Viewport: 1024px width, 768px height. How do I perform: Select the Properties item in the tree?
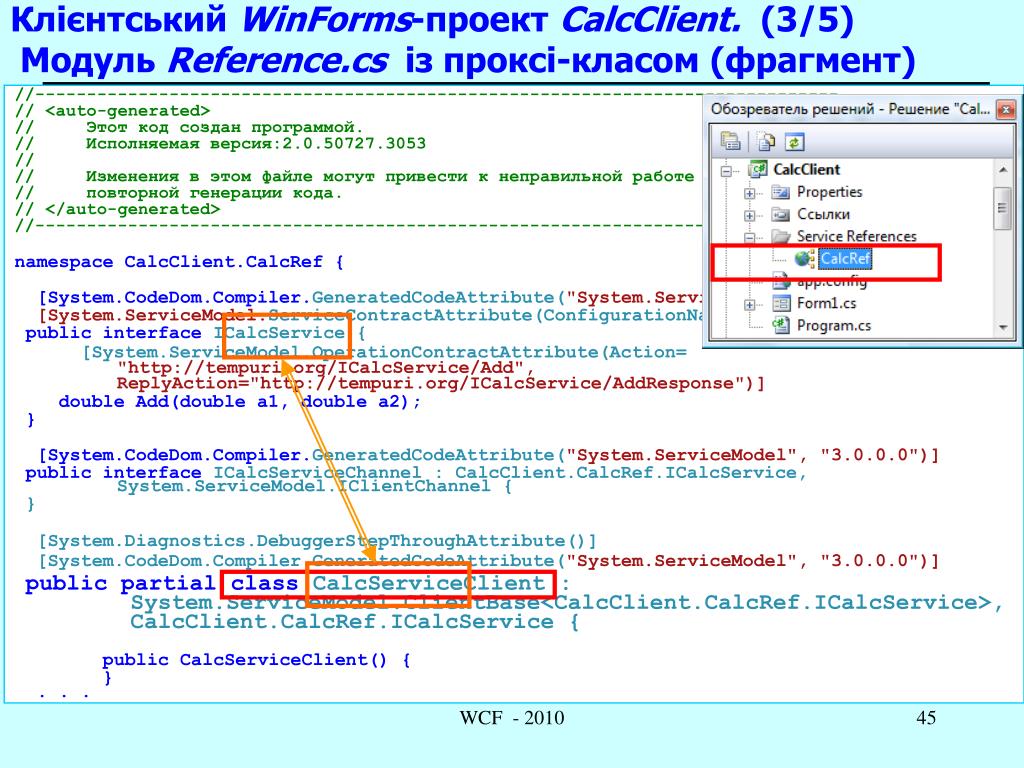click(x=829, y=192)
